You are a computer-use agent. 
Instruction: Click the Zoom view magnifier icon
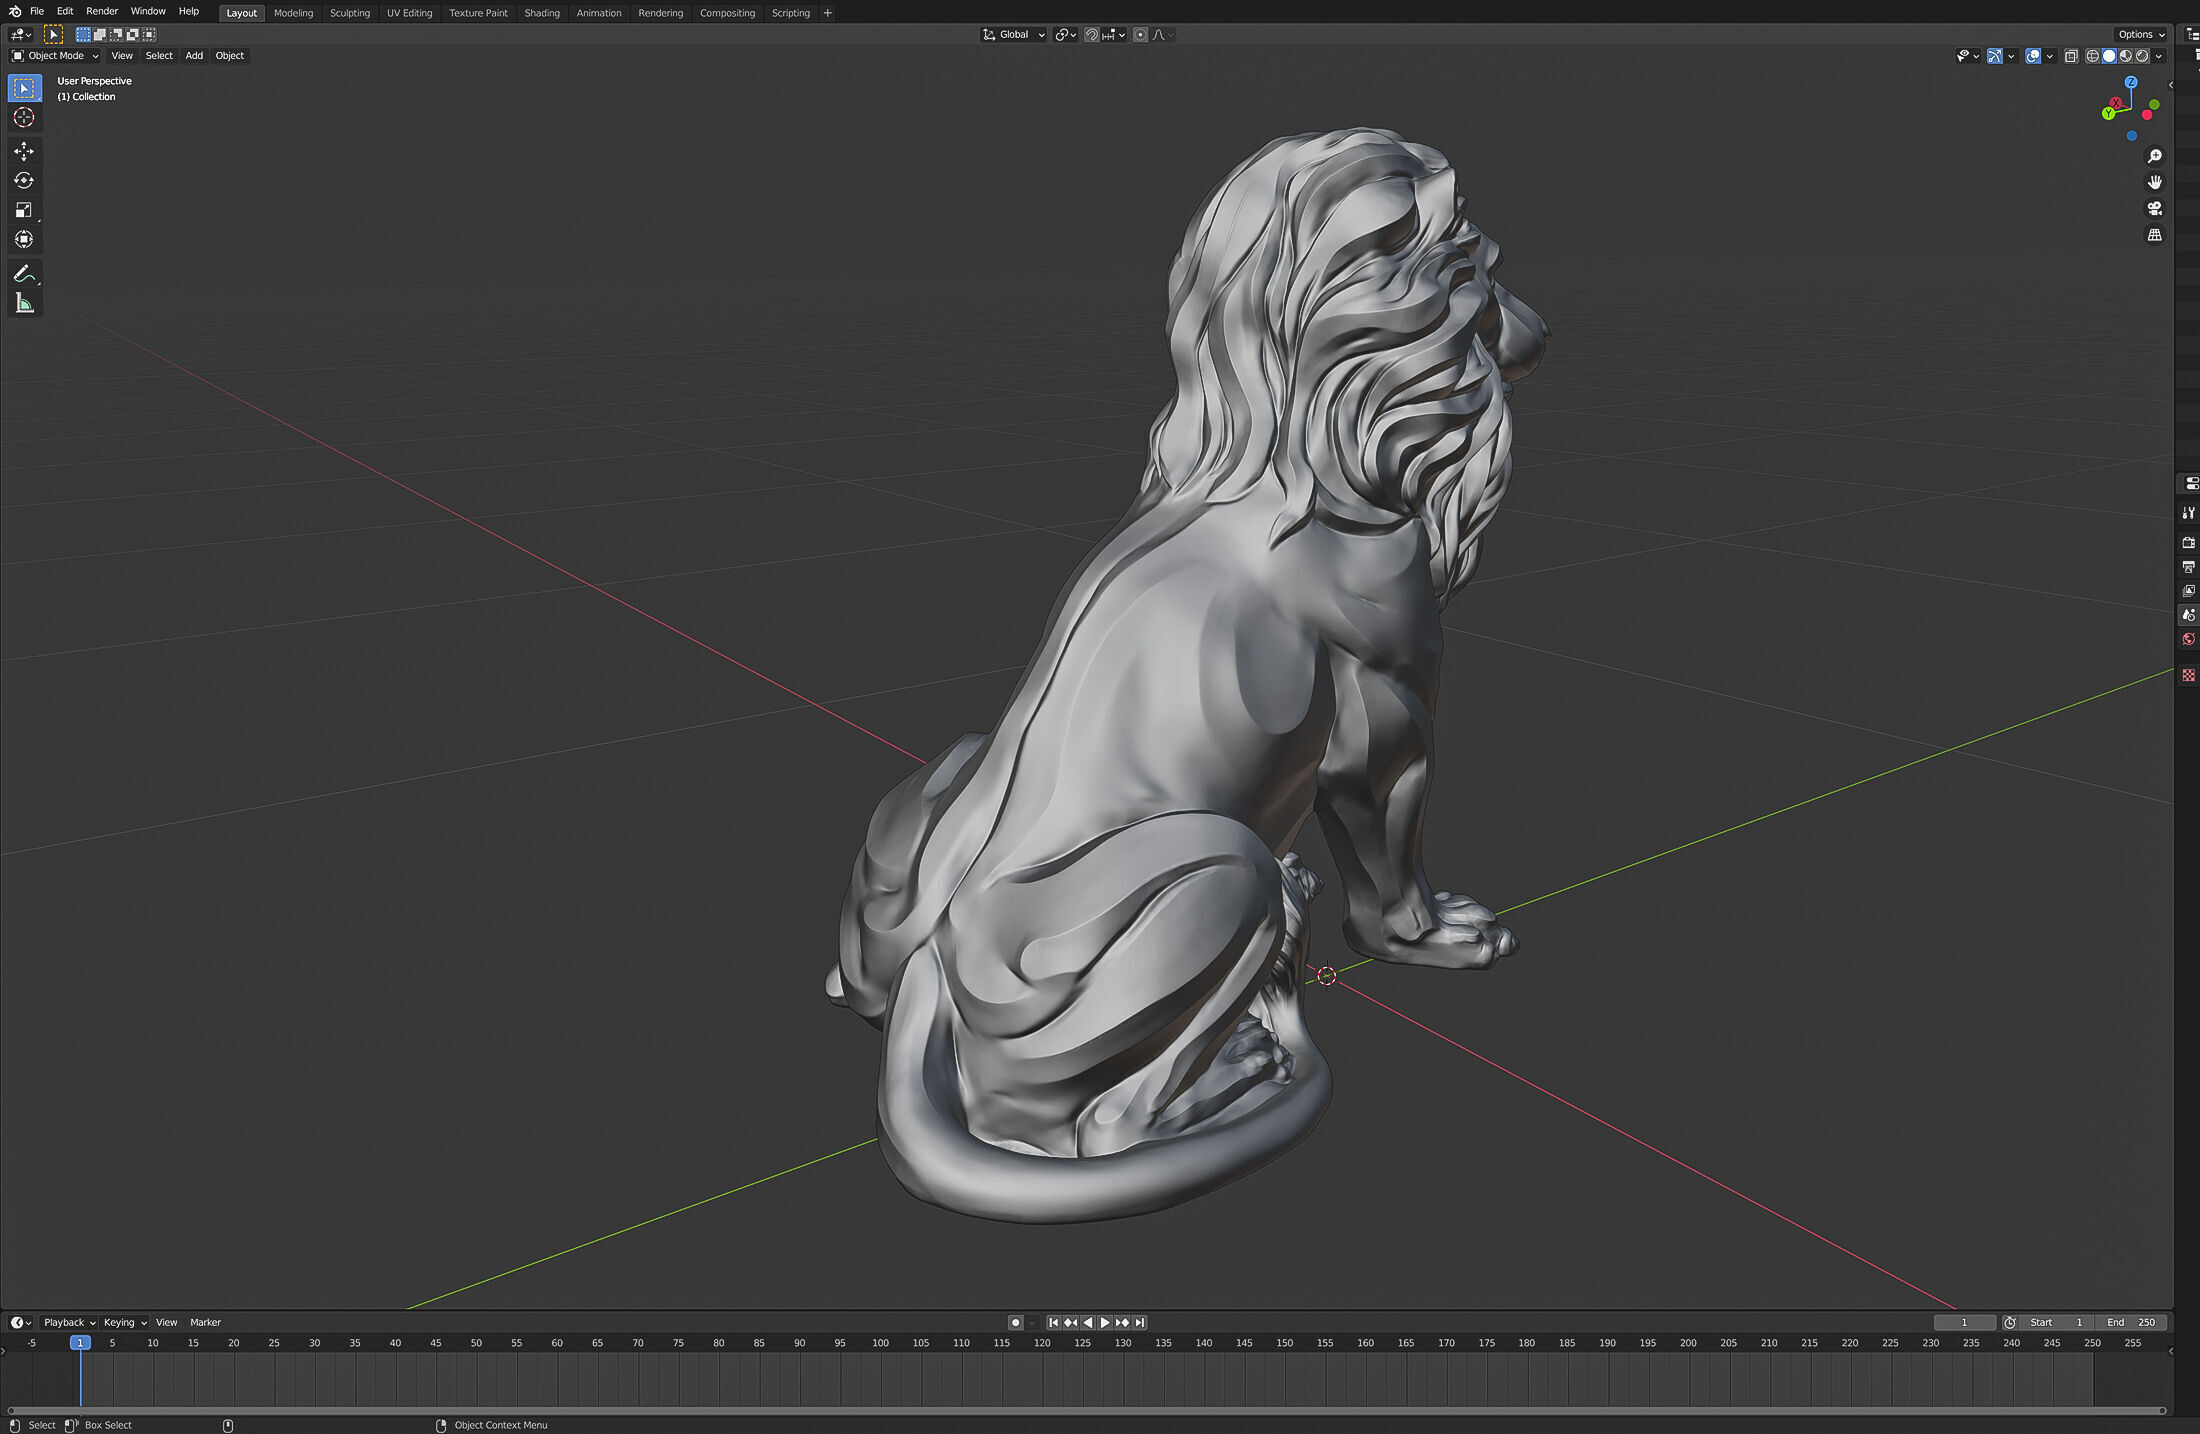pos(2155,156)
